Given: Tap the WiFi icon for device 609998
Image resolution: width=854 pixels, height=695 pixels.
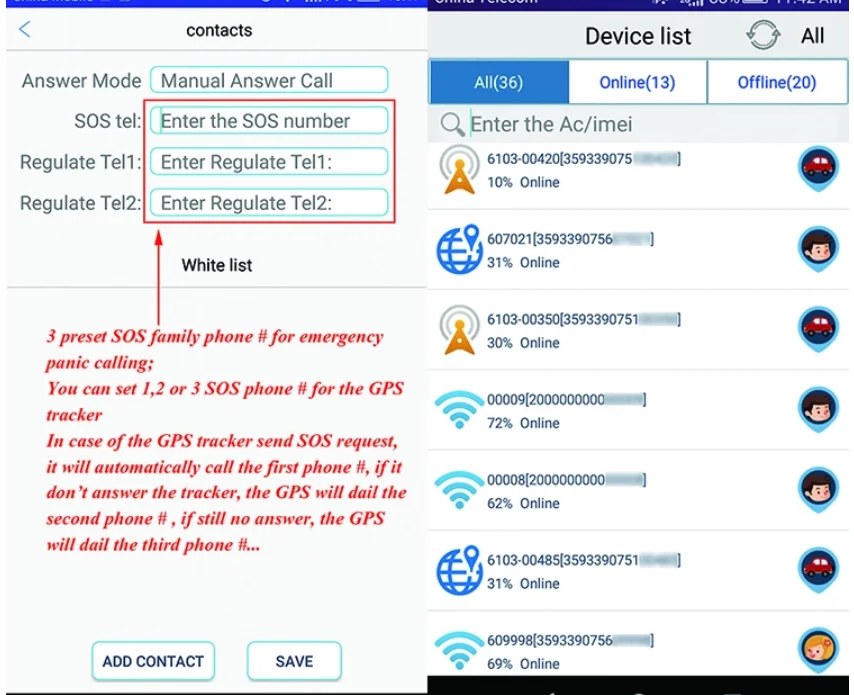Looking at the screenshot, I should click(459, 650).
